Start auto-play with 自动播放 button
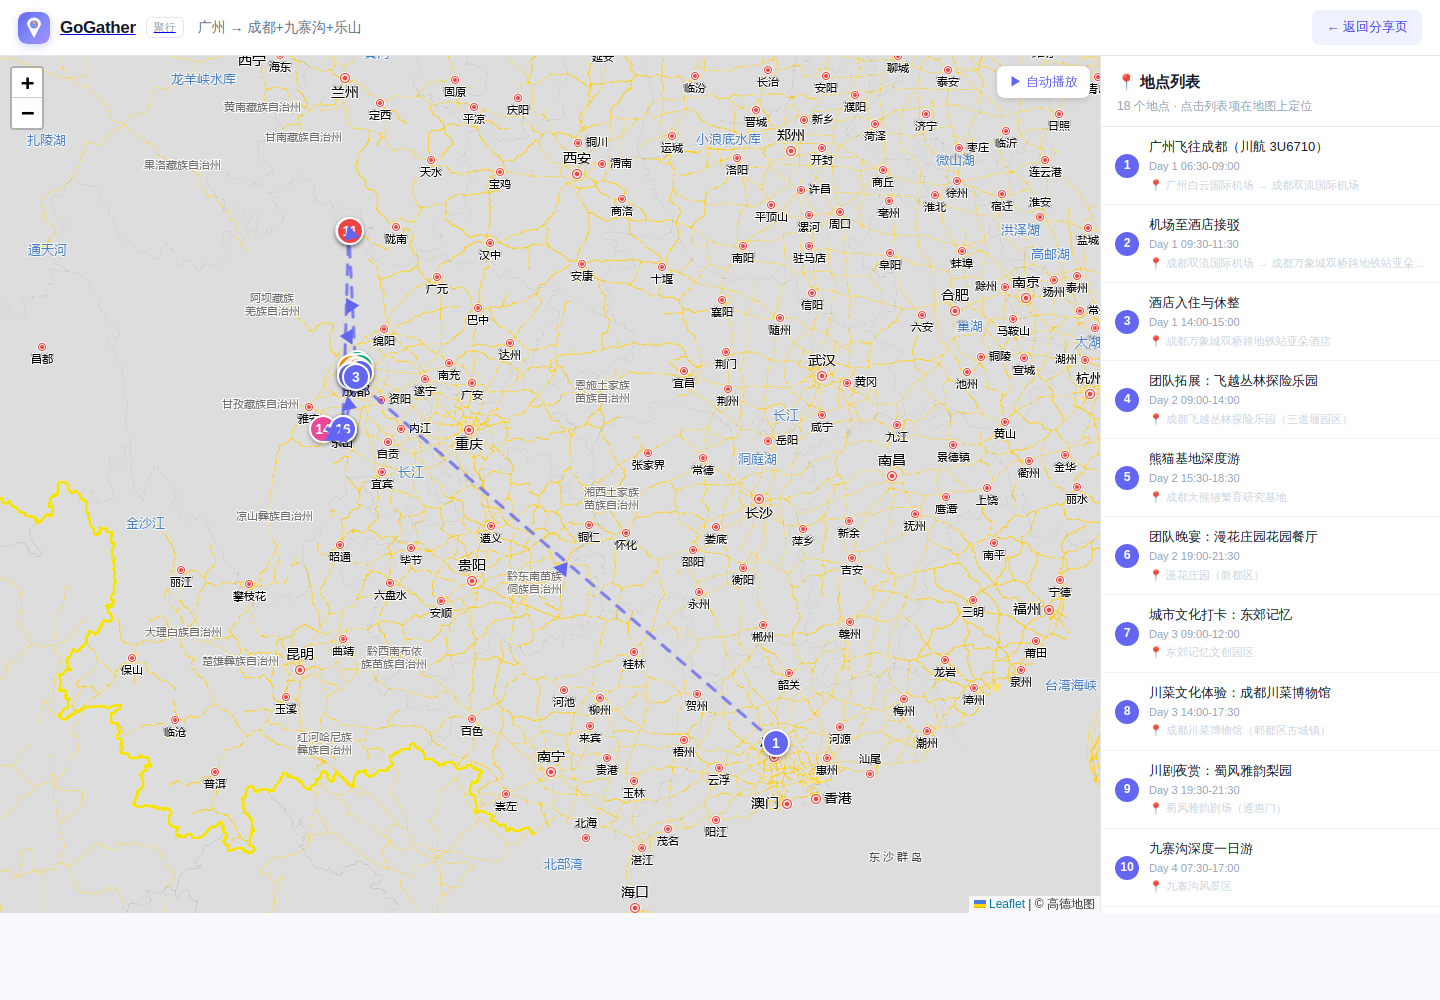Image resolution: width=1440 pixels, height=1000 pixels. 1043,82
